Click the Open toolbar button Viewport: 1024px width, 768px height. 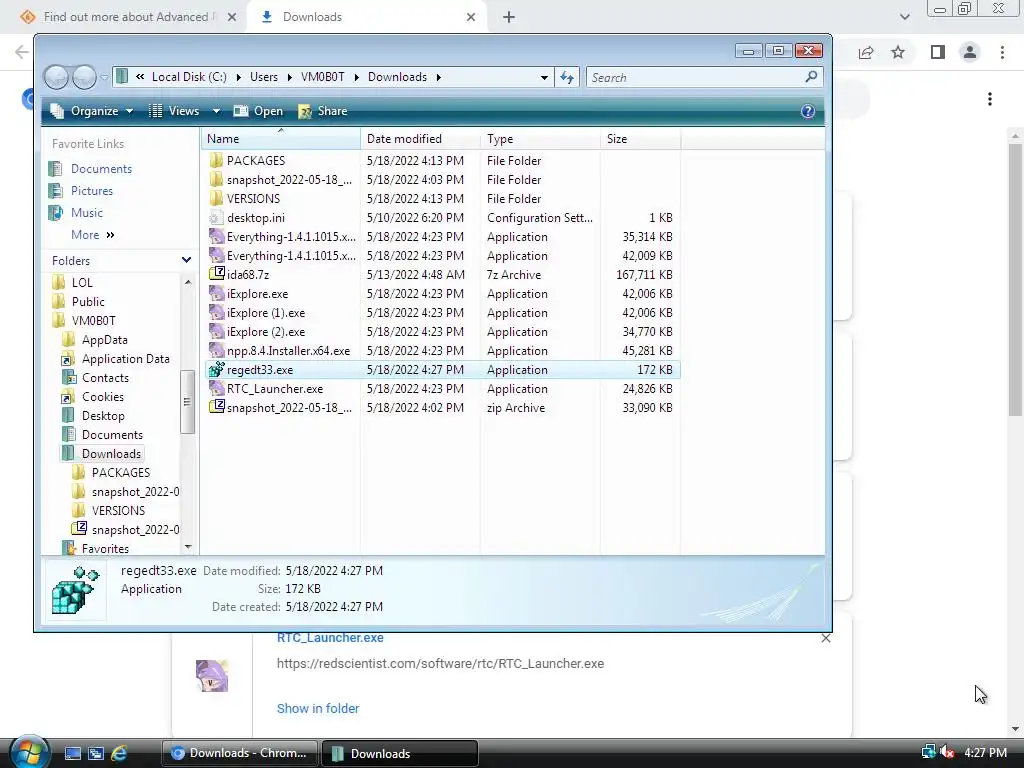click(x=259, y=111)
